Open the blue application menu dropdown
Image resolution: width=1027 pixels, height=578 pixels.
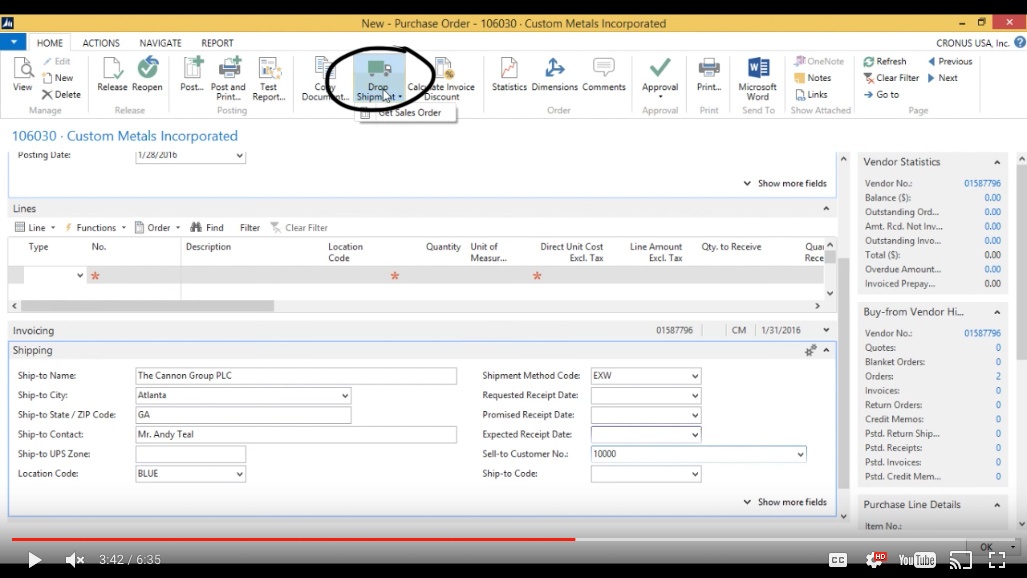pyautogui.click(x=13, y=42)
